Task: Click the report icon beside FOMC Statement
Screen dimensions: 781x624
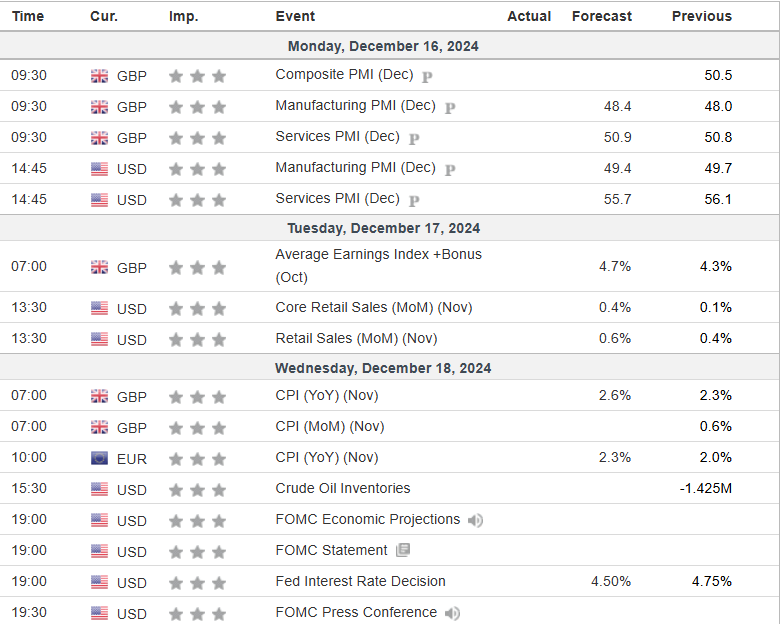Action: point(403,550)
